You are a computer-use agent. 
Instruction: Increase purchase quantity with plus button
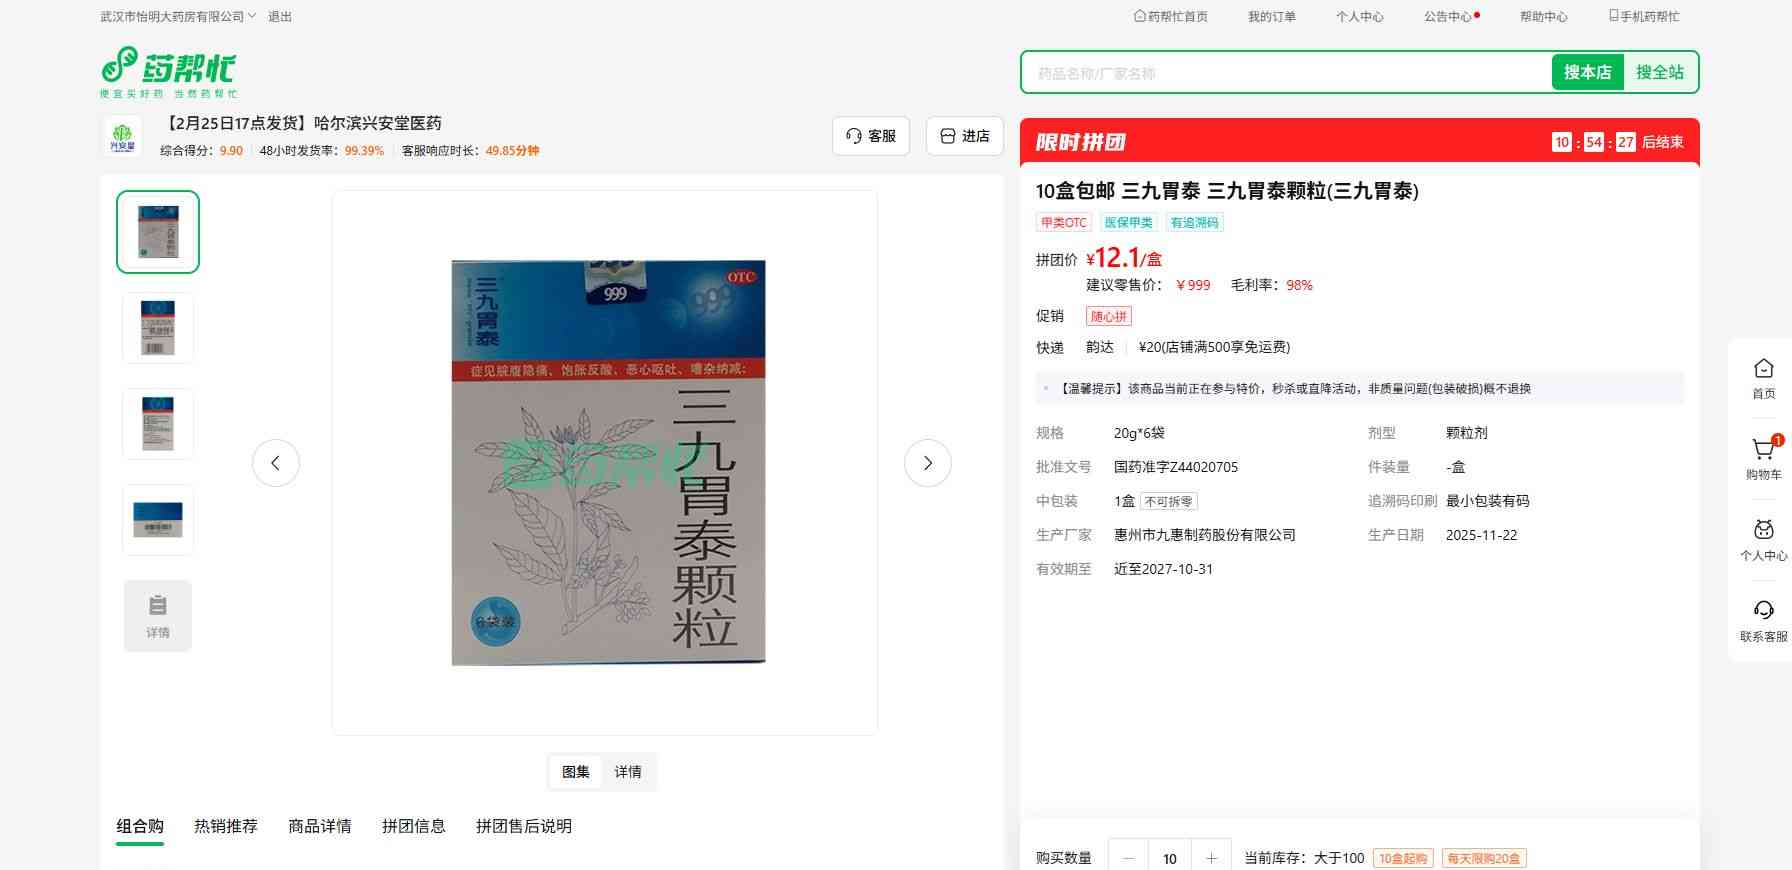pos(1211,858)
